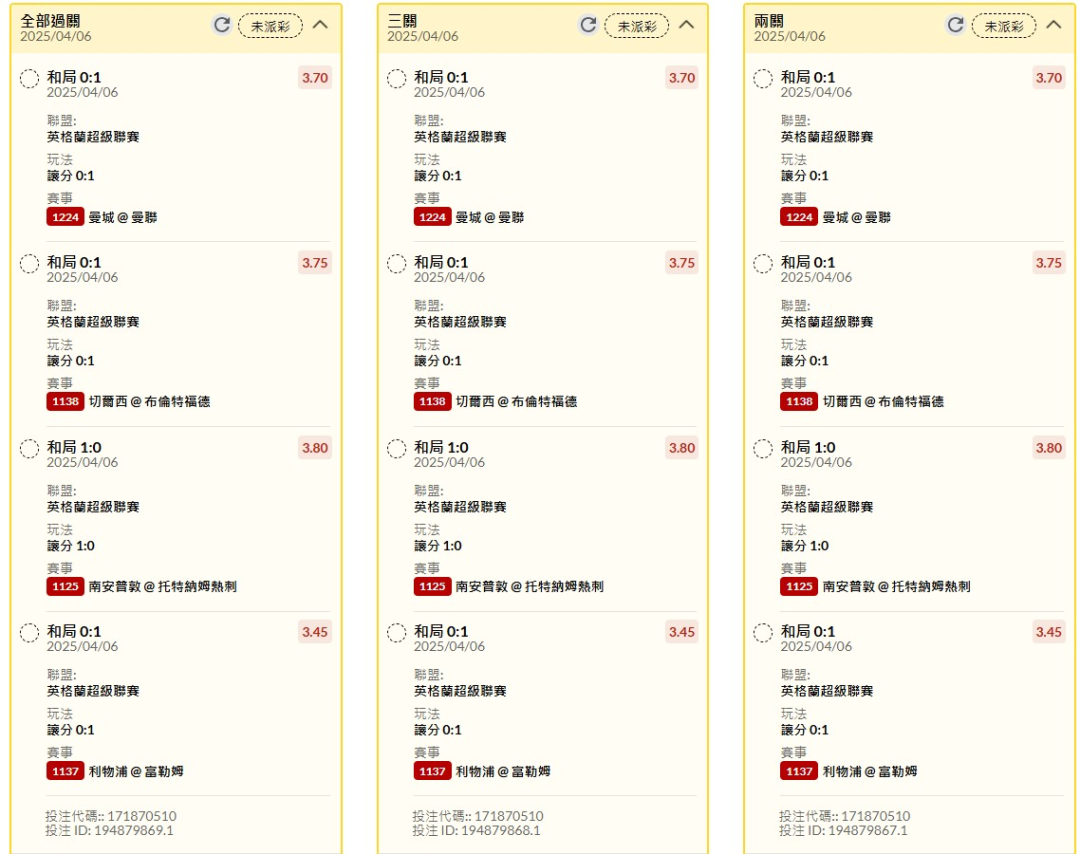Click 投注 ID: 194879869.1 text

click(x=110, y=831)
